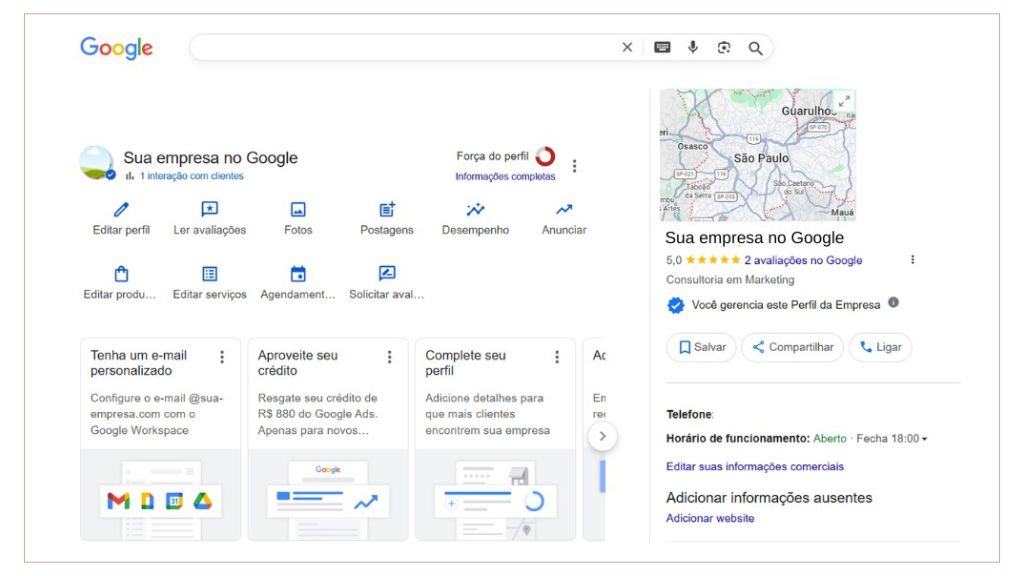1024x576 pixels.
Task: Open Editar suas informações comerciais link
Action: tap(755, 466)
